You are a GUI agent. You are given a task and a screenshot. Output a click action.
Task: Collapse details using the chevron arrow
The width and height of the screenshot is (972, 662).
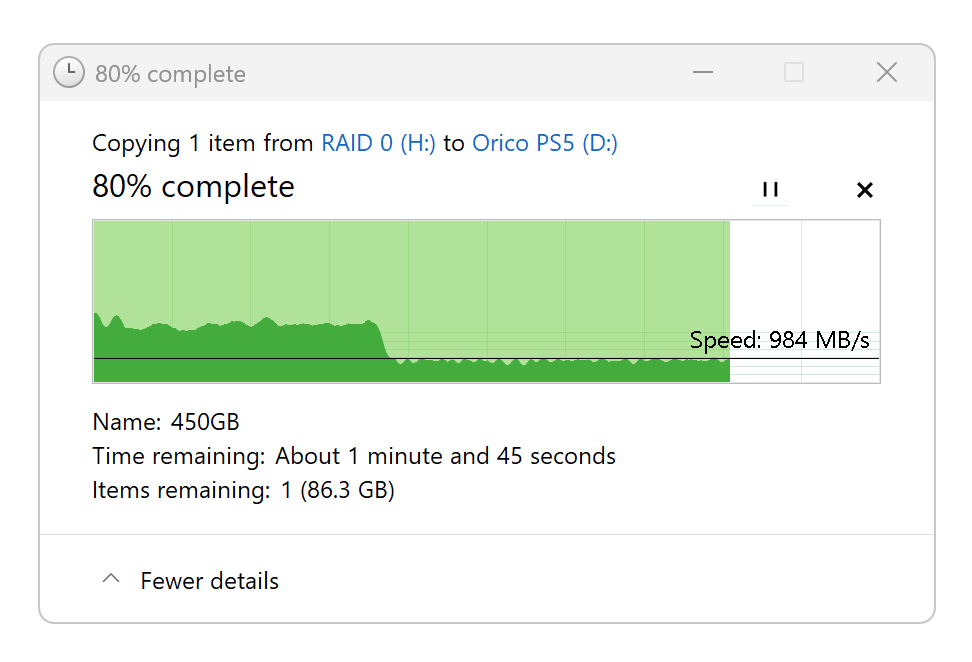click(112, 579)
